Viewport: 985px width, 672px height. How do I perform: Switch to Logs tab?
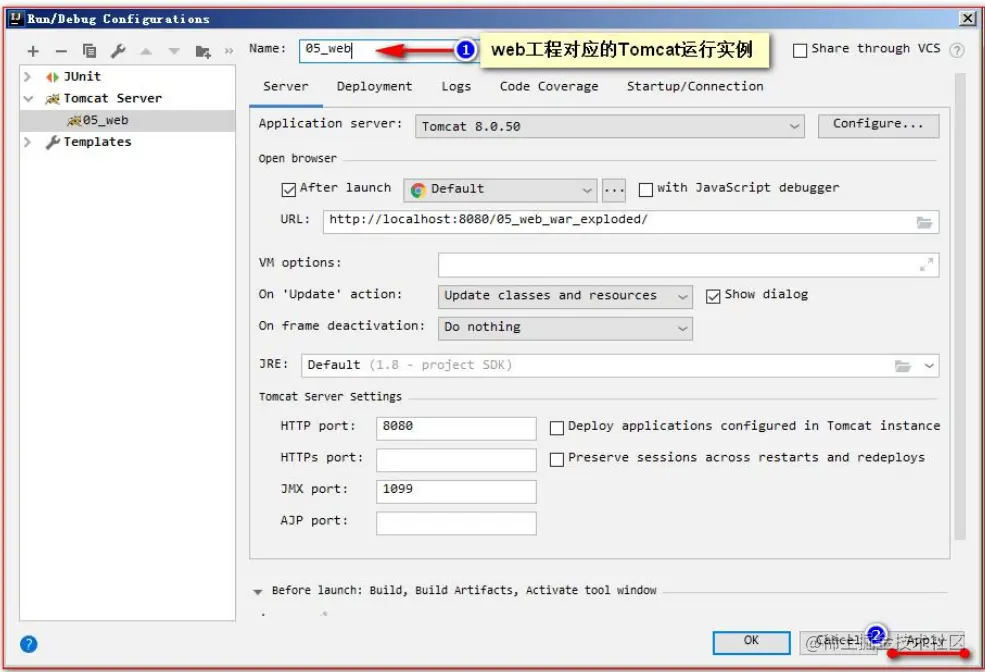456,87
